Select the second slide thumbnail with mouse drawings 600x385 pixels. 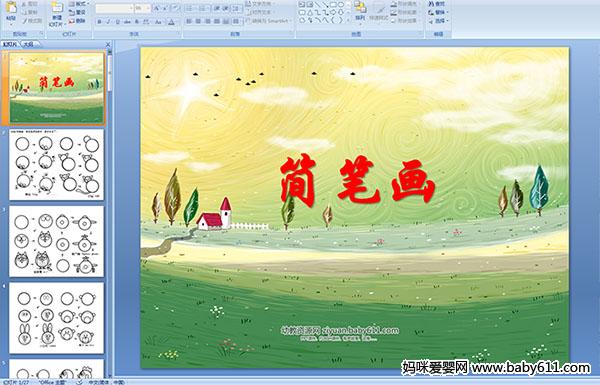coord(57,165)
